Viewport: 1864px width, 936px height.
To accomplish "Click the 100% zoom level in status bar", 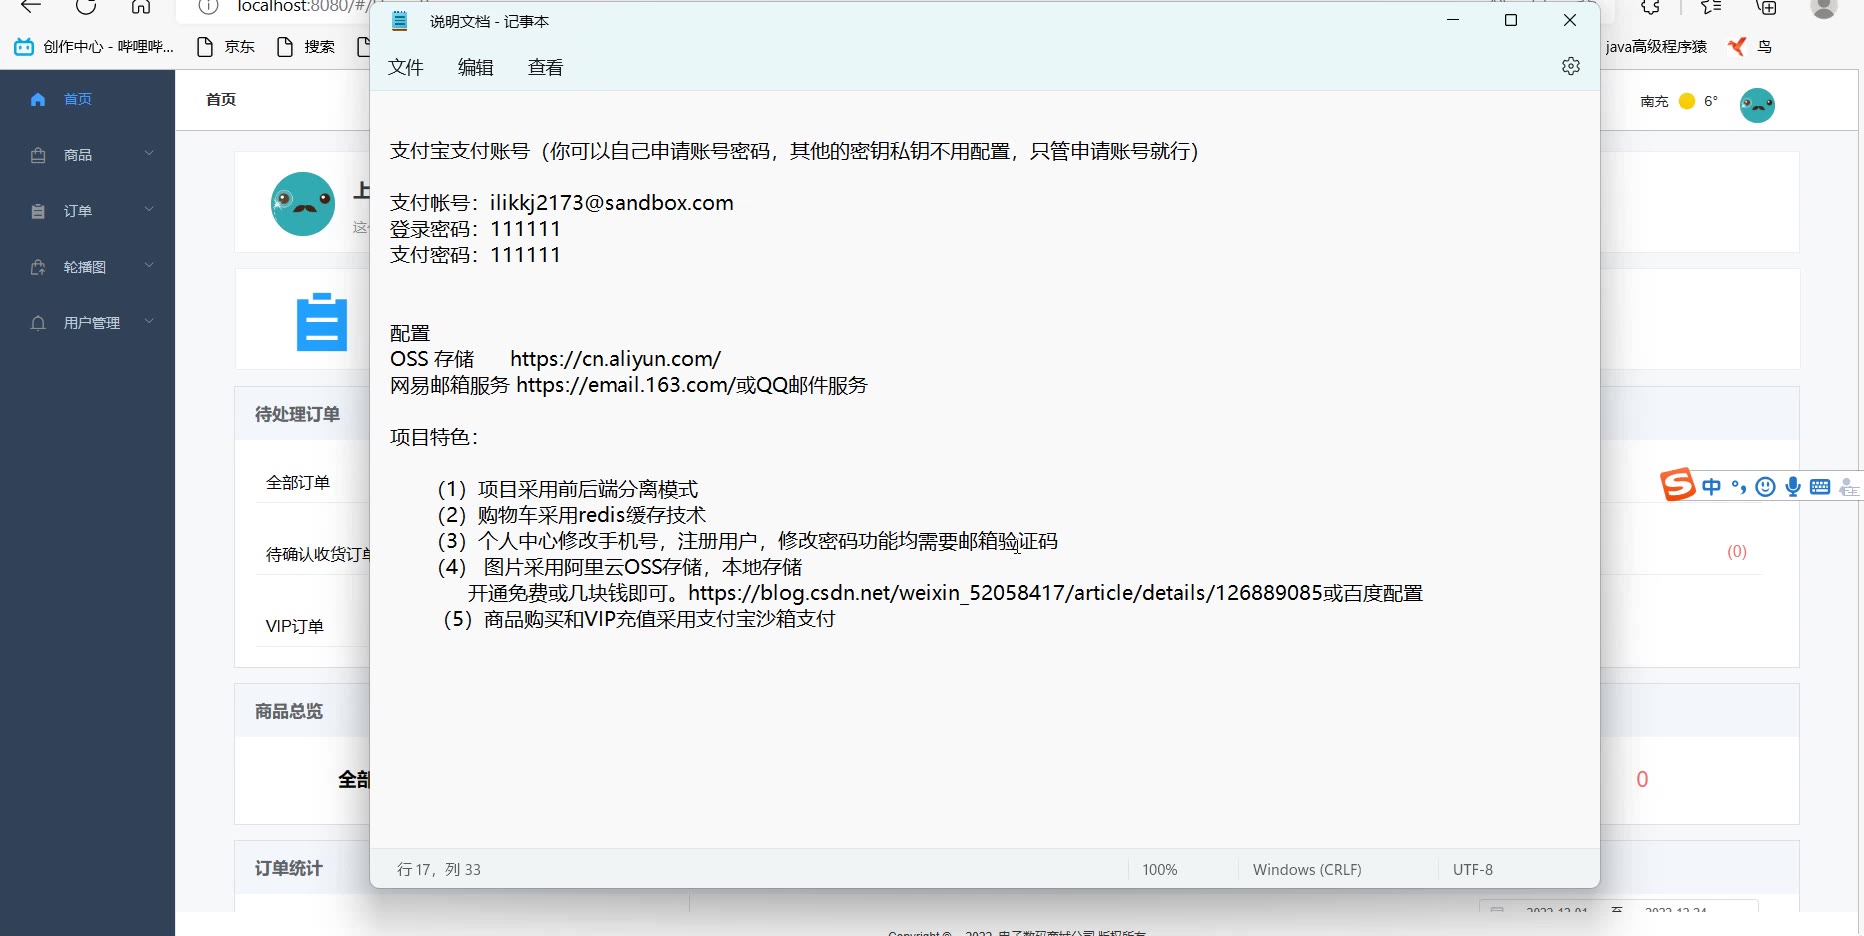I will 1160,870.
